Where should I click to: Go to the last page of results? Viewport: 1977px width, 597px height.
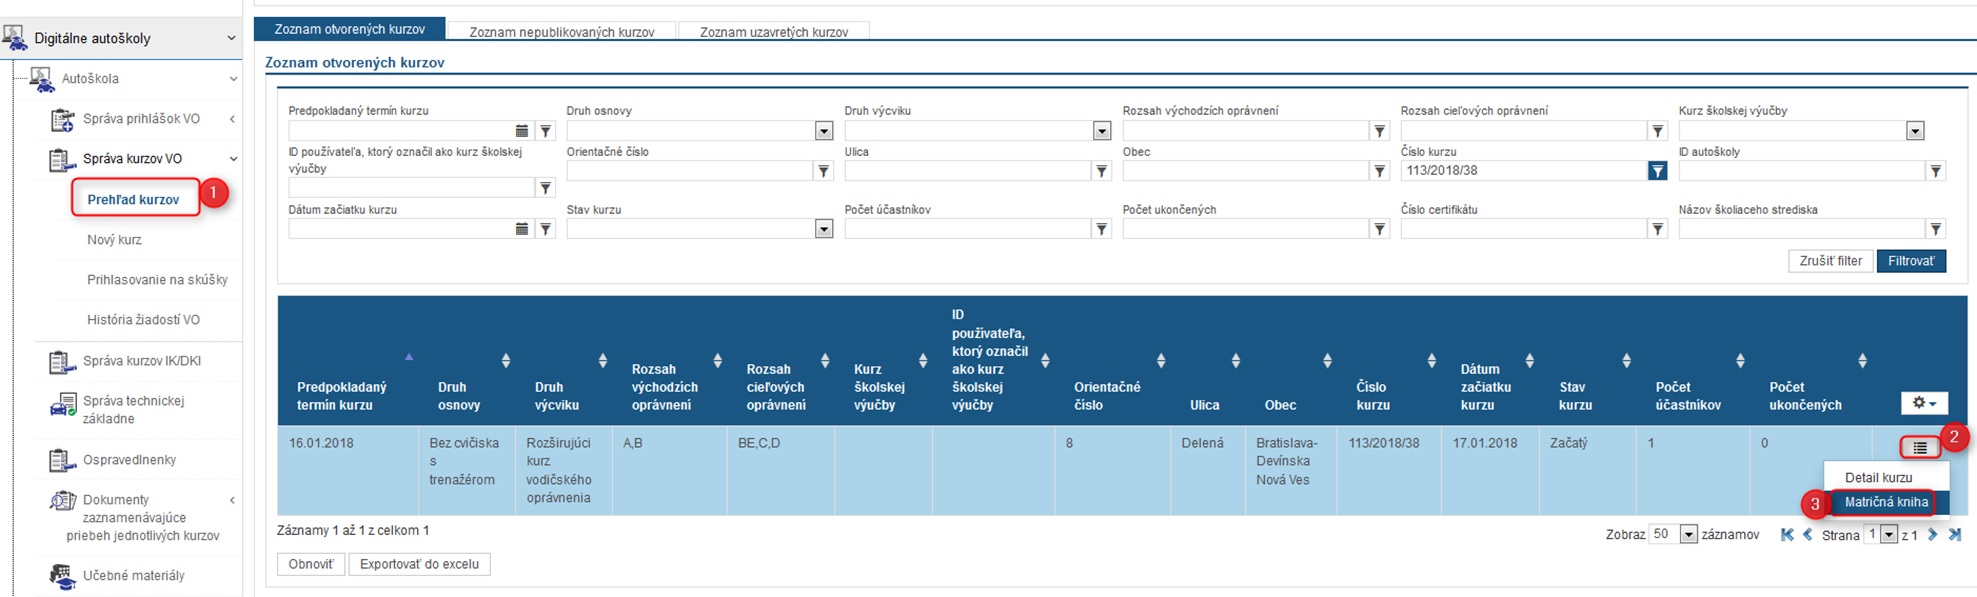(1955, 535)
